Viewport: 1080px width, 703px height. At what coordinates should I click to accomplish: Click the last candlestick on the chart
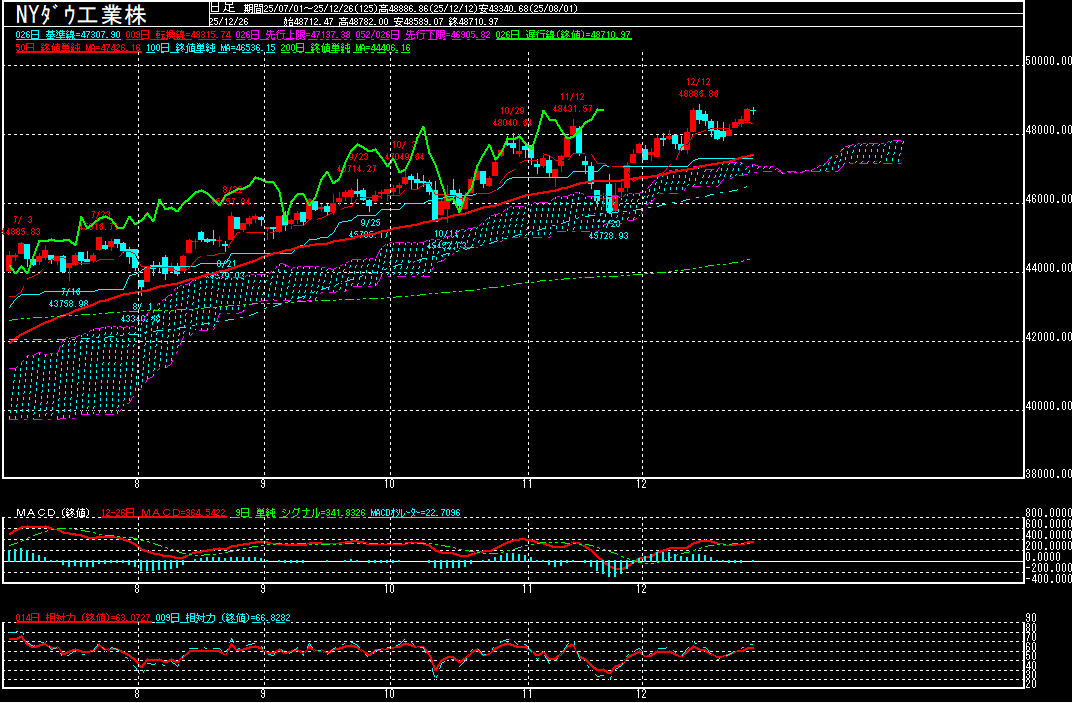pos(753,111)
